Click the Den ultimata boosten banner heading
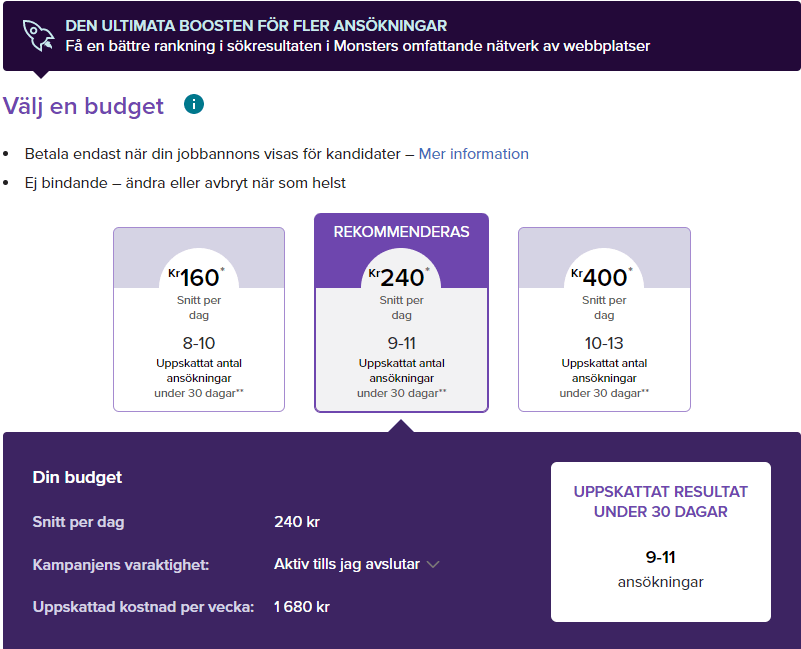This screenshot has height=649, width=801. click(256, 25)
